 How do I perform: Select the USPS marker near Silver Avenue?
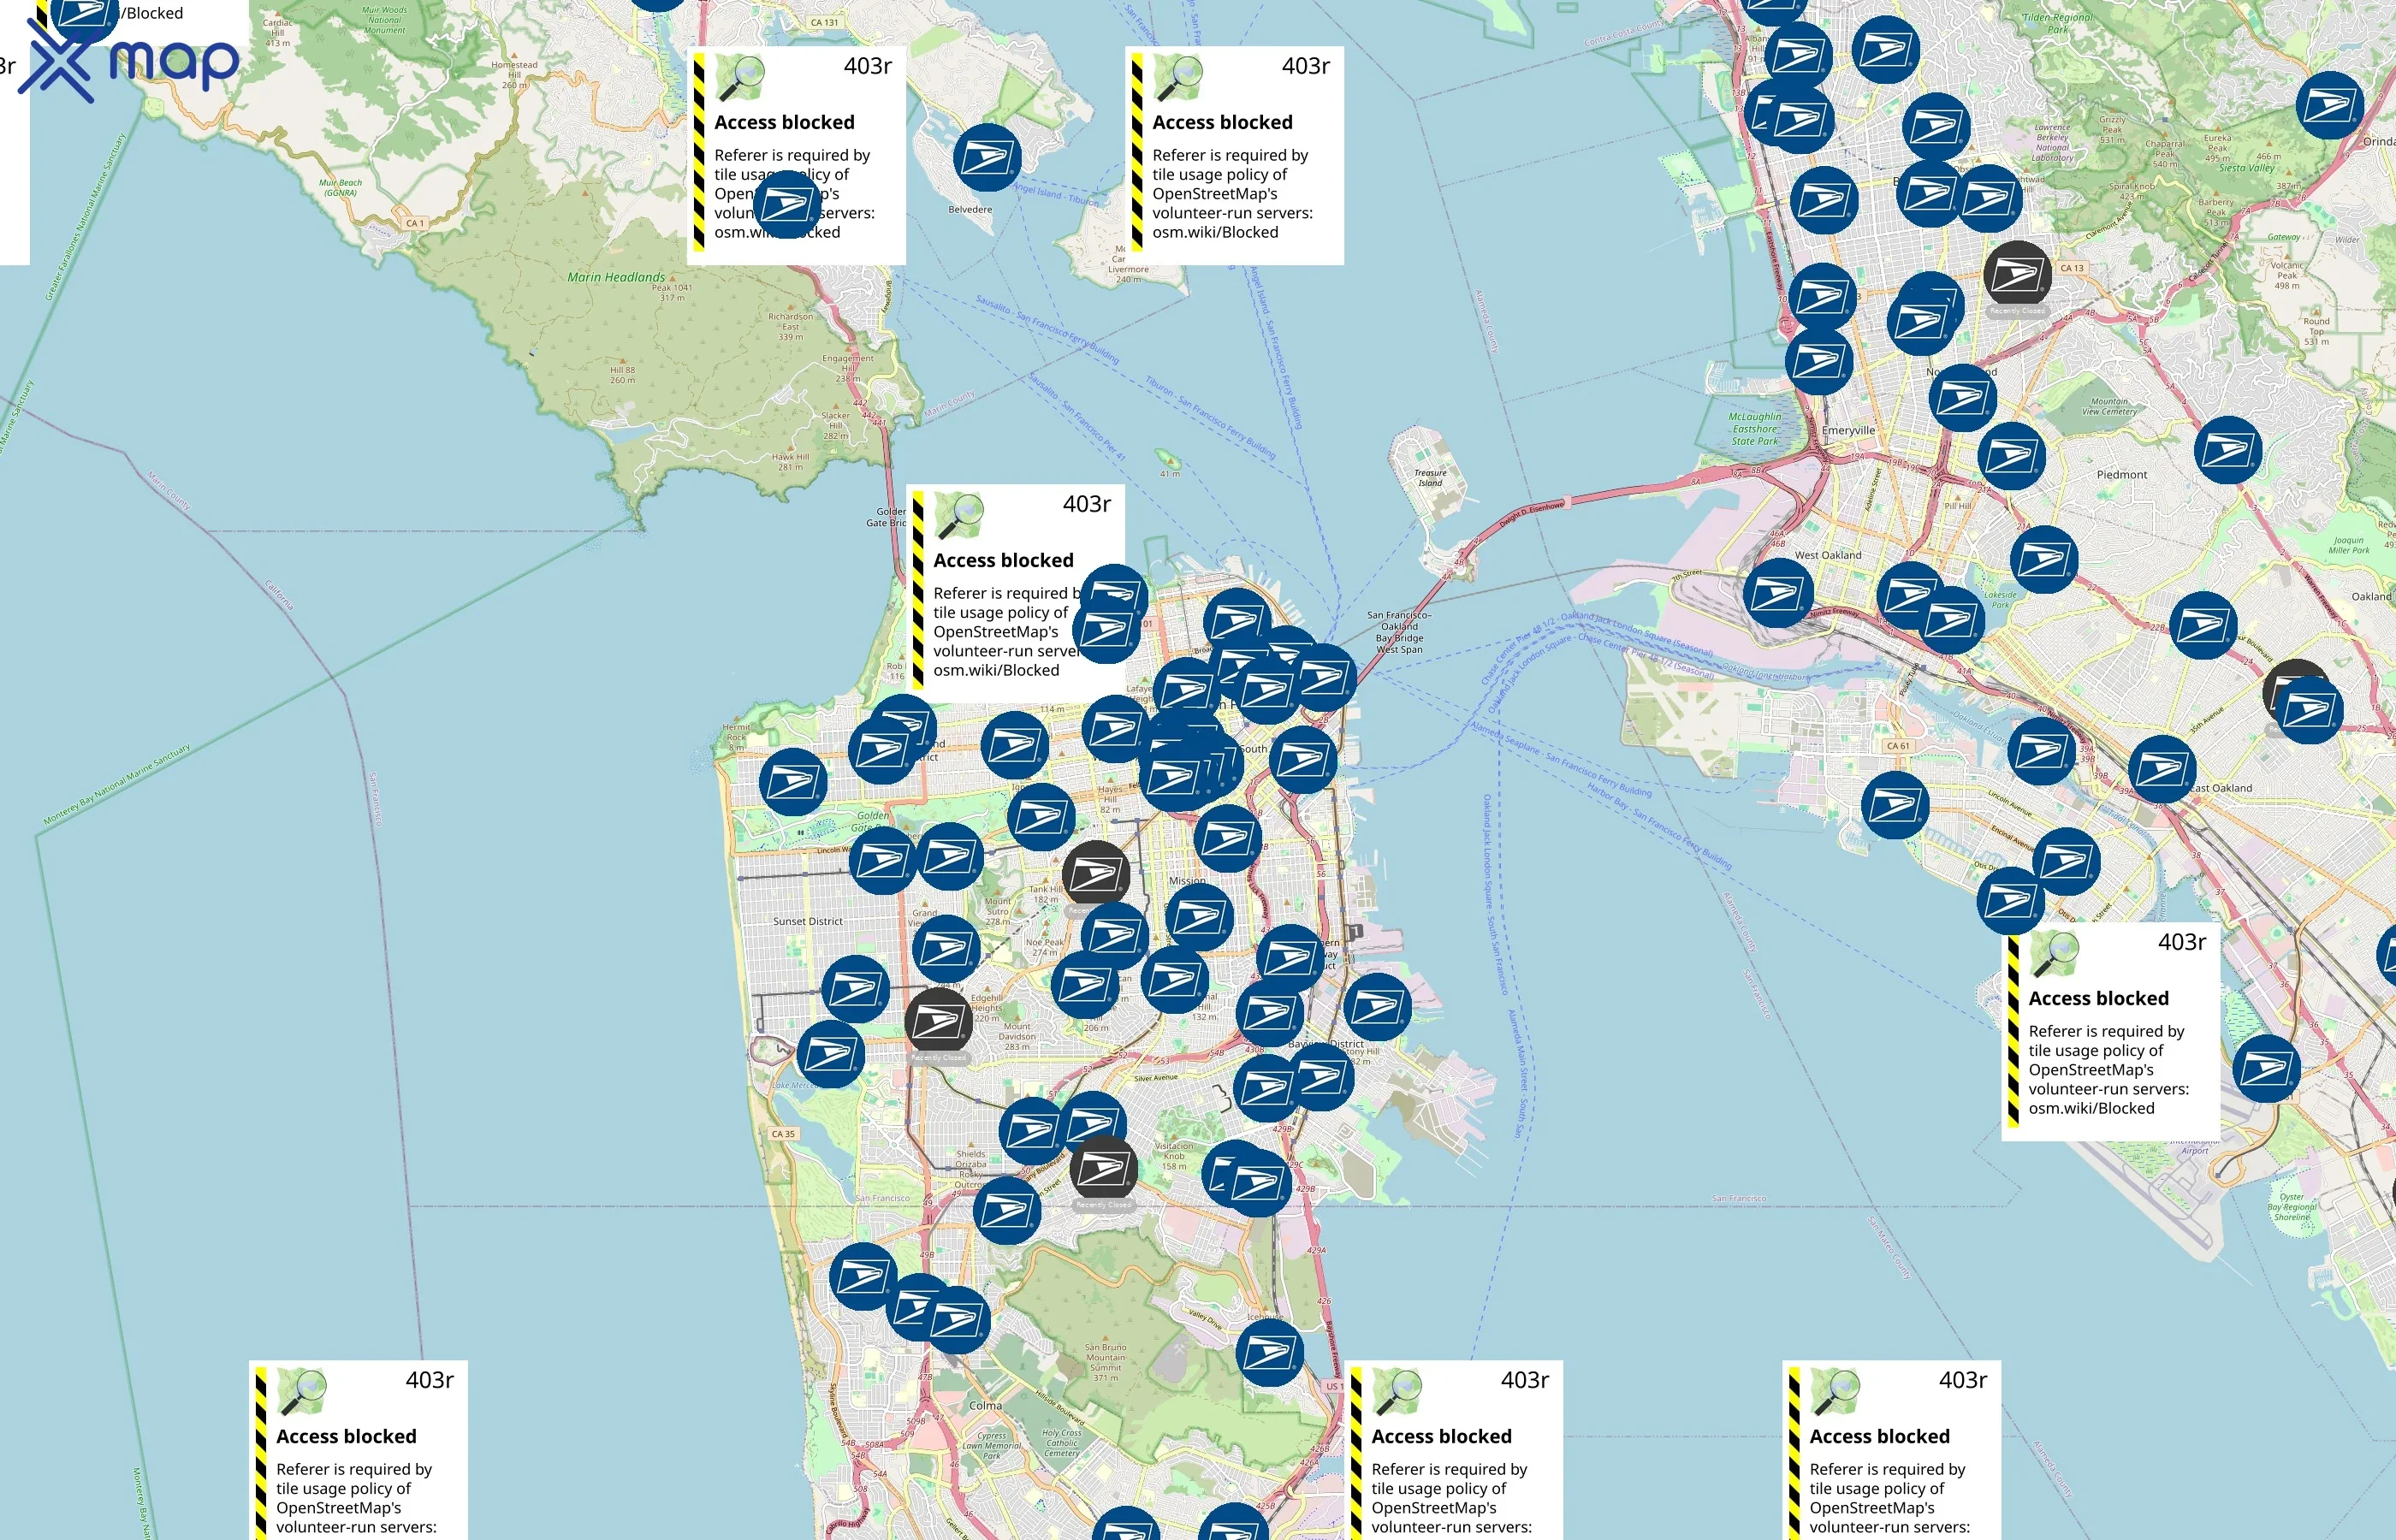click(x=1267, y=1087)
